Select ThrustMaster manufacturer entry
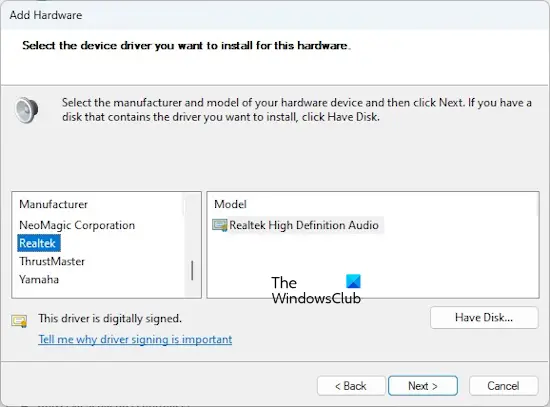Viewport: 550px width, 407px height. [52, 261]
